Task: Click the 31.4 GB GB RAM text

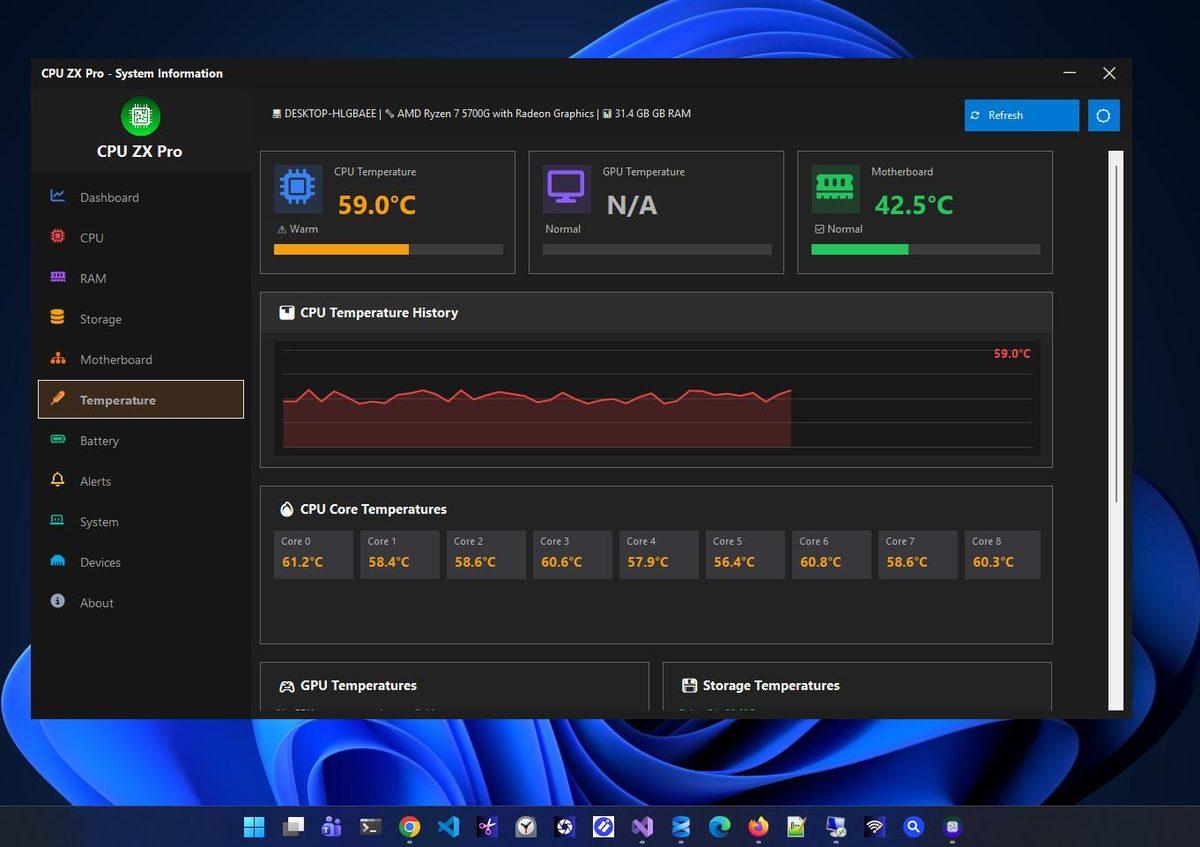Action: pyautogui.click(x=652, y=114)
